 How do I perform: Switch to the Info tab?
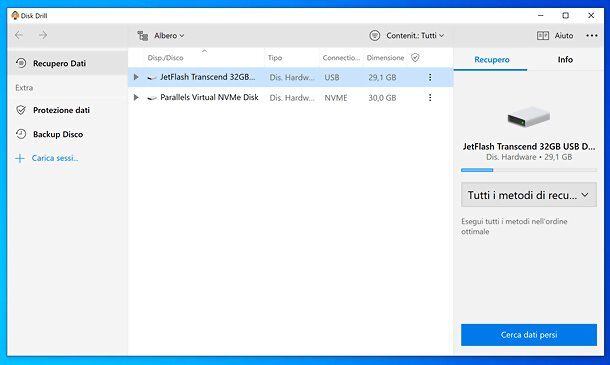coord(565,60)
